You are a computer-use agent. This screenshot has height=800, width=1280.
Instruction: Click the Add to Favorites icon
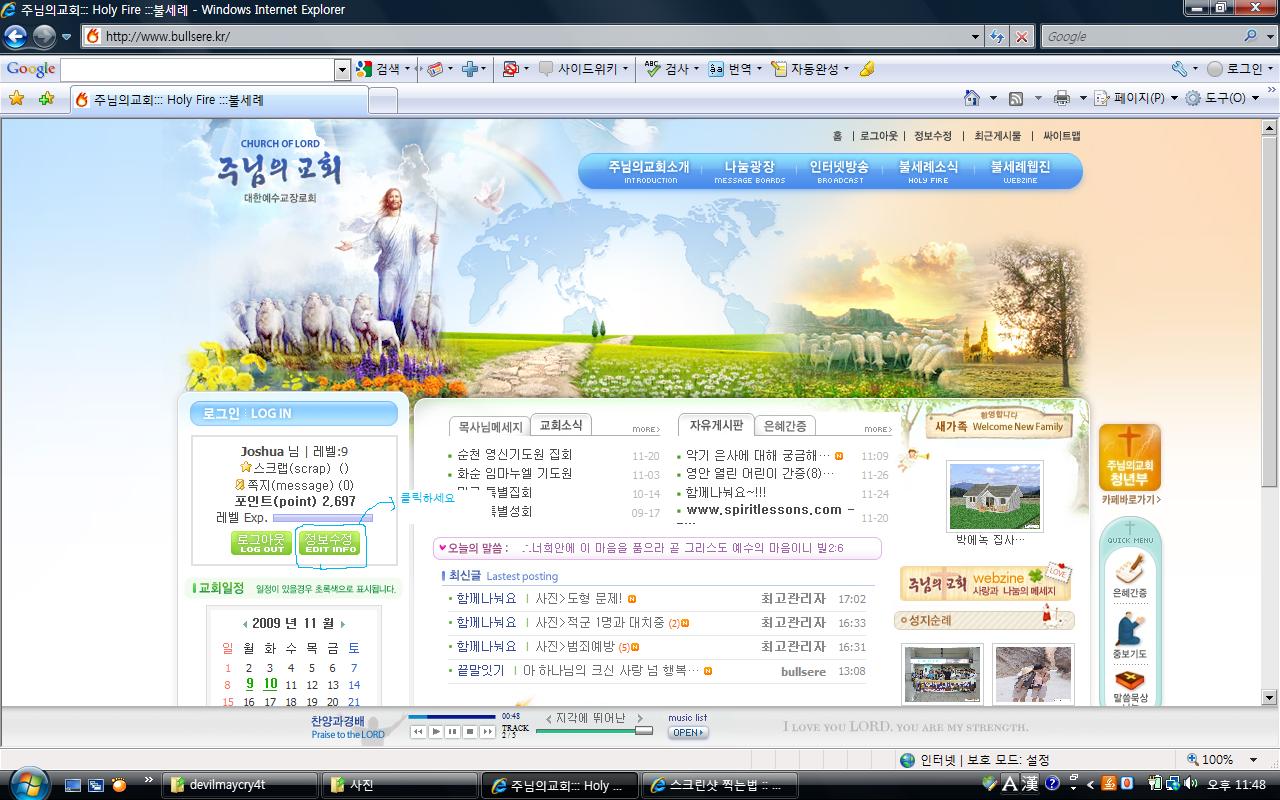(46, 98)
